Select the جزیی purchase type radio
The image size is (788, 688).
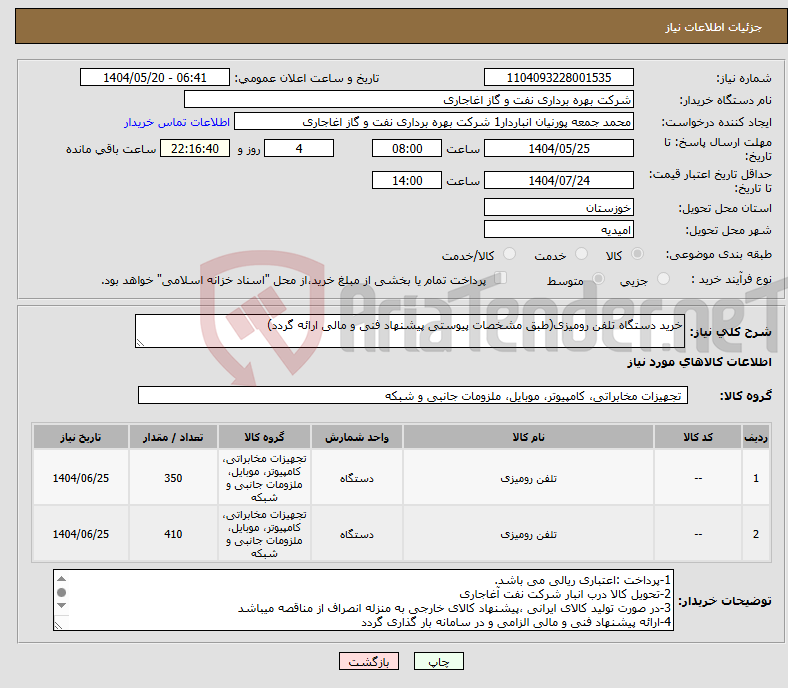[x=663, y=278]
